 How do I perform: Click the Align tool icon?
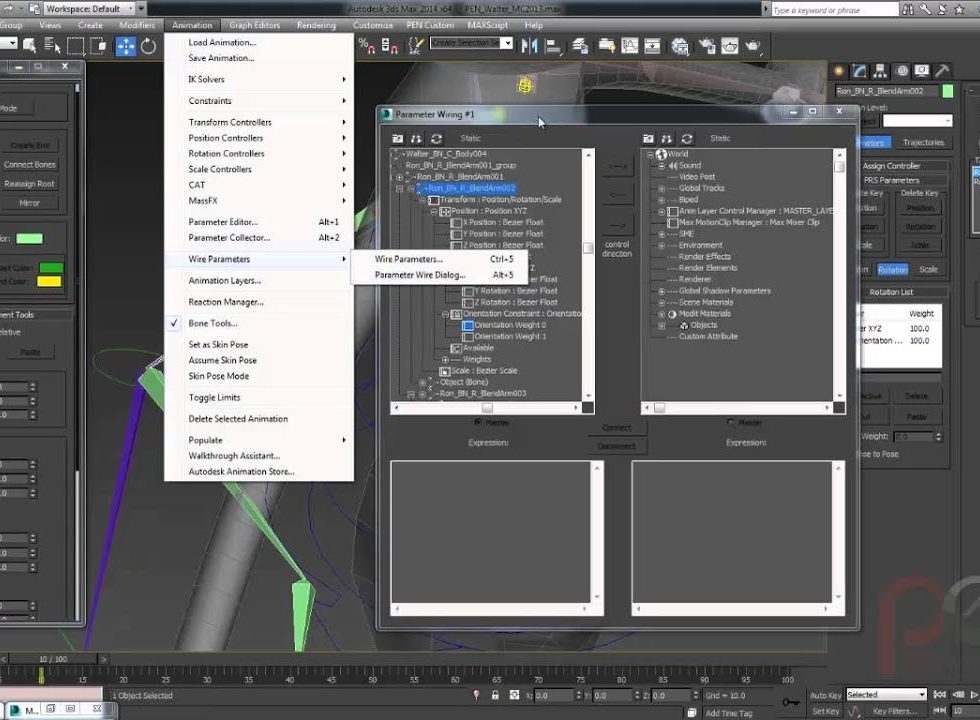point(553,46)
